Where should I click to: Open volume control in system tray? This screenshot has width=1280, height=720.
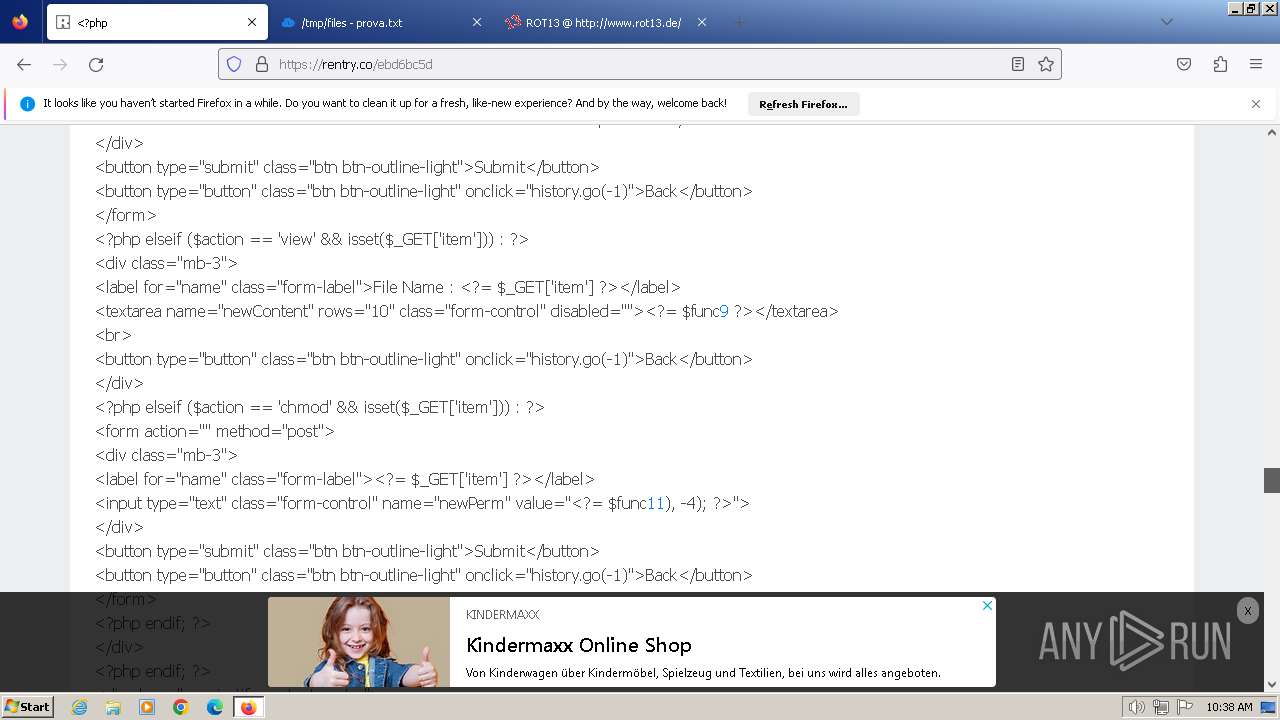(1136, 707)
